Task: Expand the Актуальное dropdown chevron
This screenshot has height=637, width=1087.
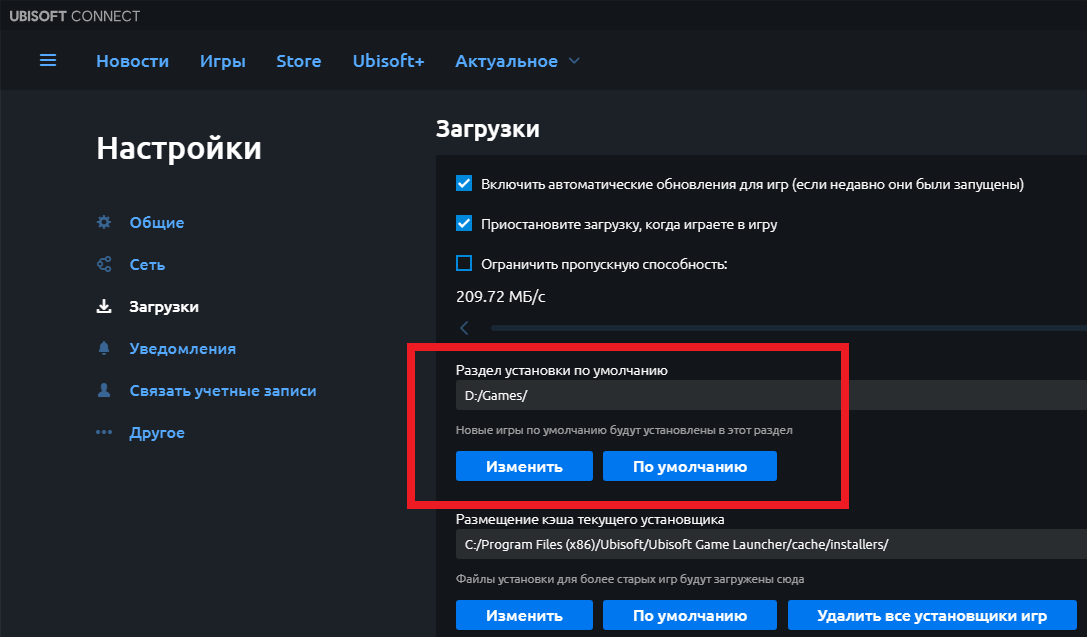Action: coord(574,61)
